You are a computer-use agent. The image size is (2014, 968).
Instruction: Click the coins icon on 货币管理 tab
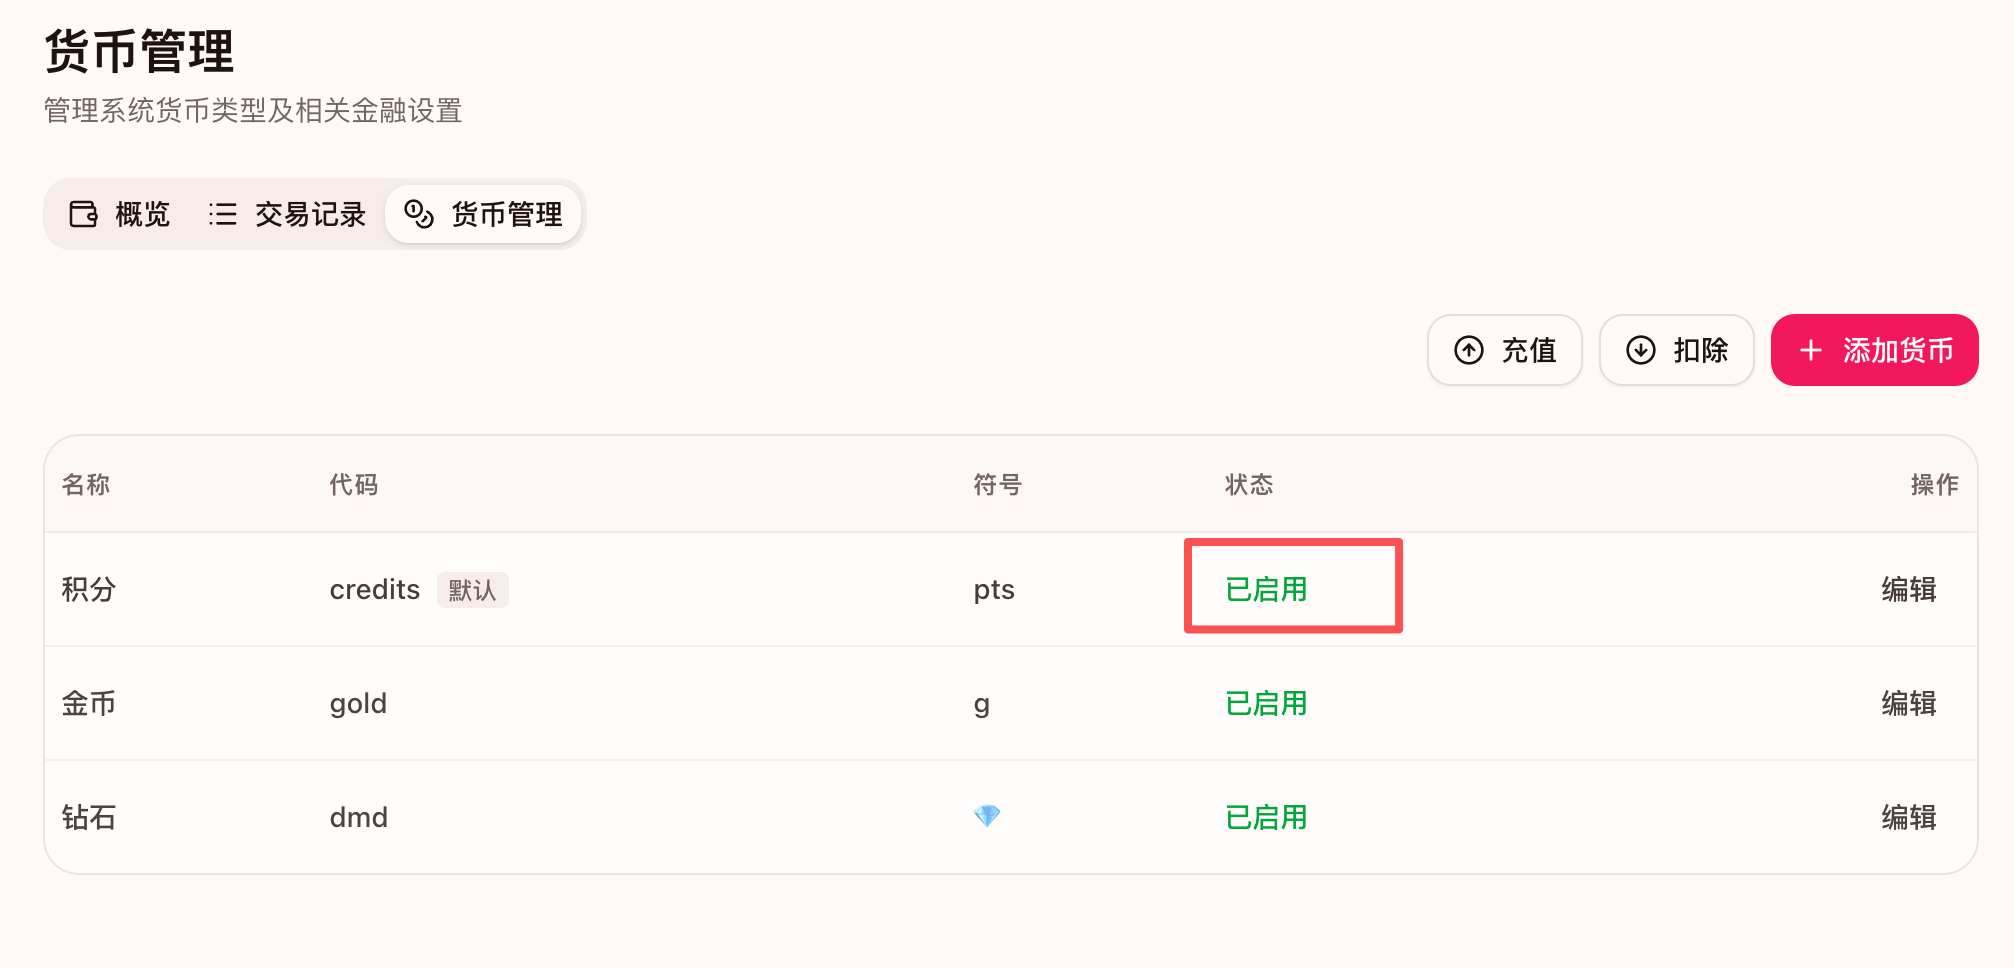click(x=418, y=214)
